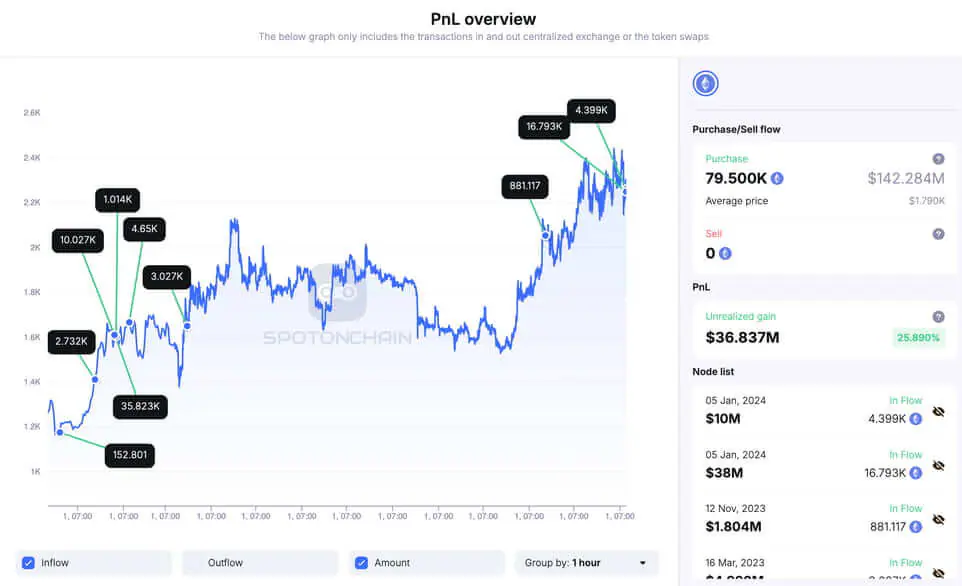Open the Purchase help question-mark icon
Image resolution: width=962 pixels, height=586 pixels.
937,158
